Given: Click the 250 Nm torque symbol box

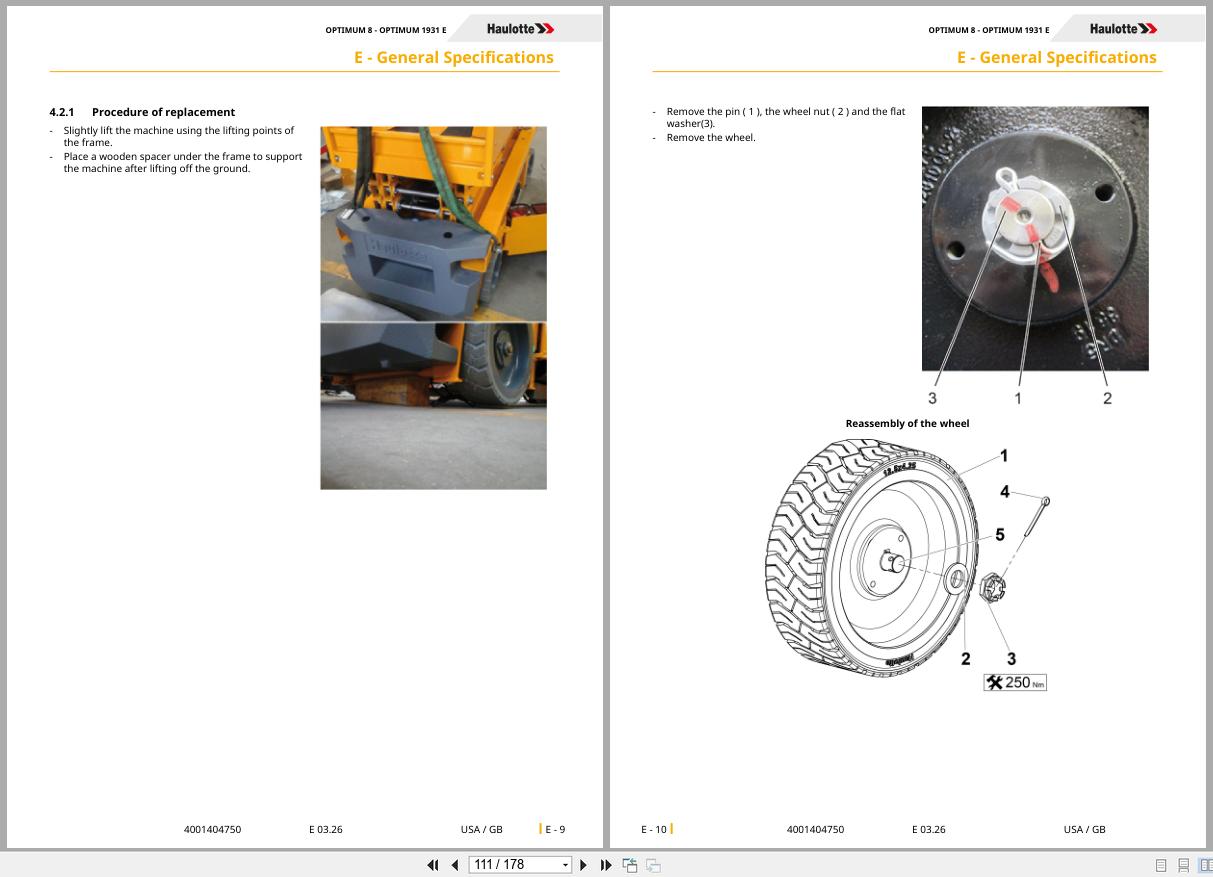Looking at the screenshot, I should pos(1015,683).
